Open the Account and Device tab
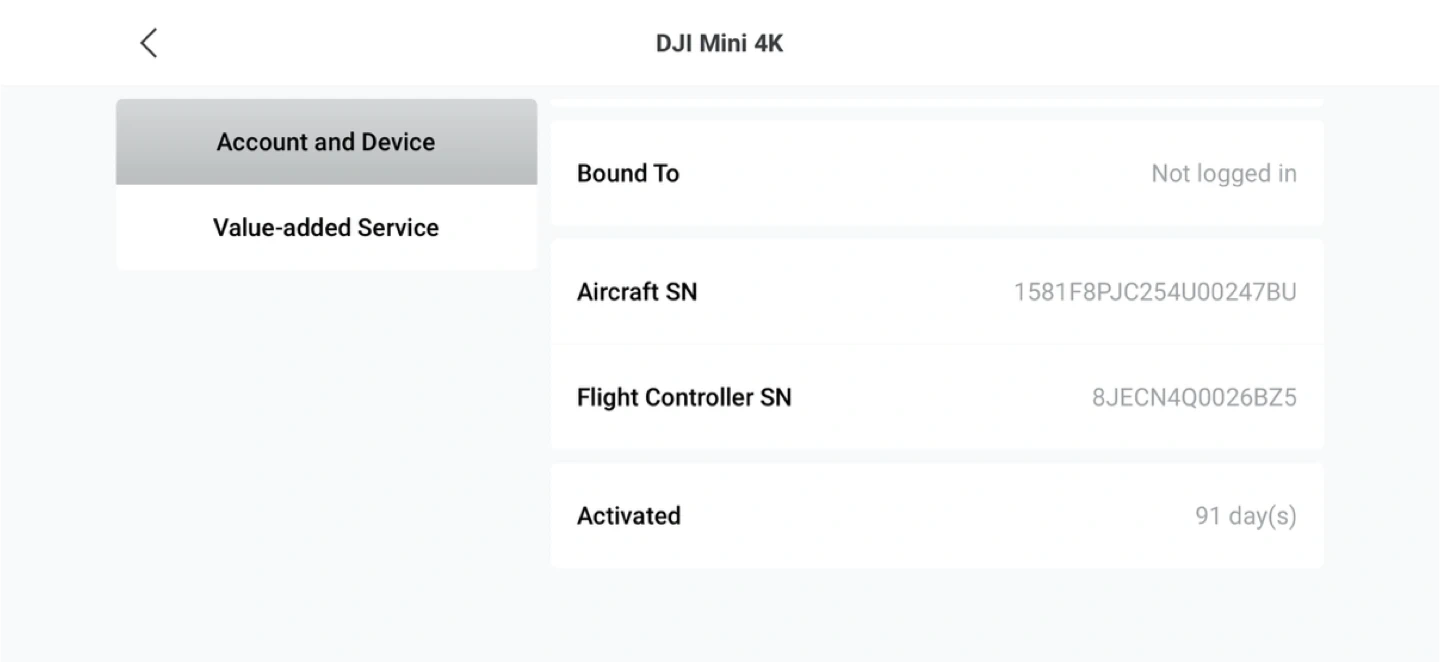1440x662 pixels. pos(326,142)
